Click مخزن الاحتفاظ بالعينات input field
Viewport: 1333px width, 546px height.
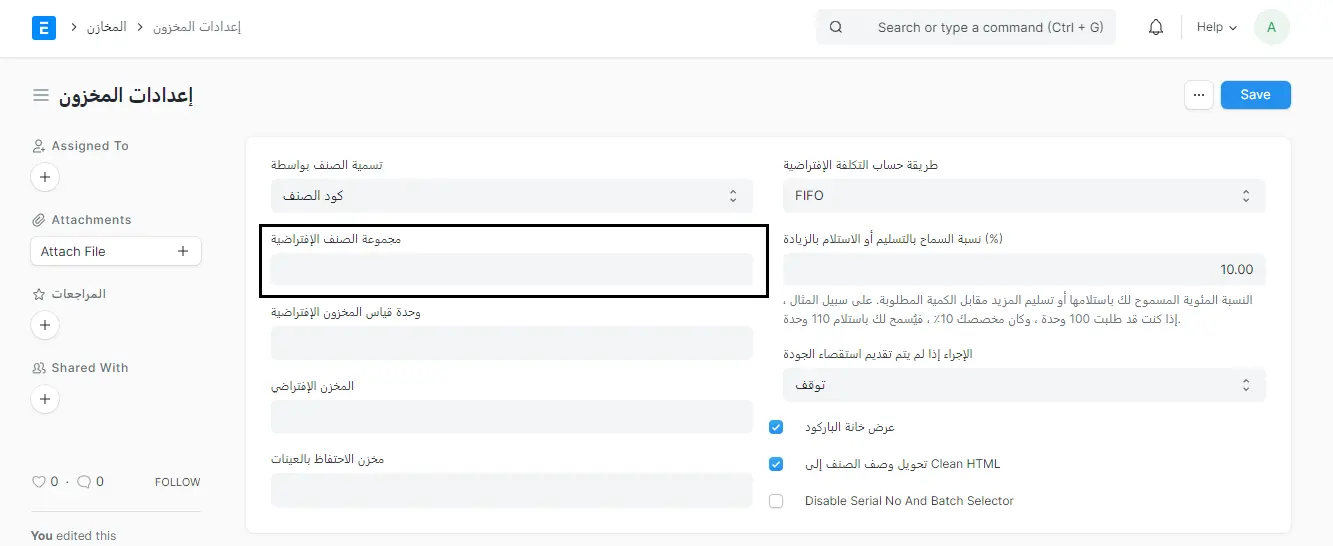coord(512,490)
